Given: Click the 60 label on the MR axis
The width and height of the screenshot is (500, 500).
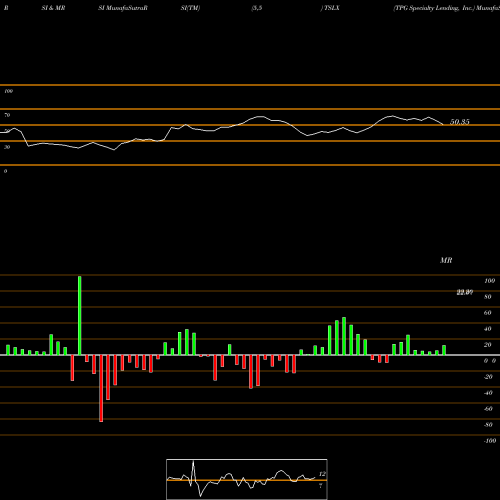Looking at the screenshot, I should click(488, 313).
